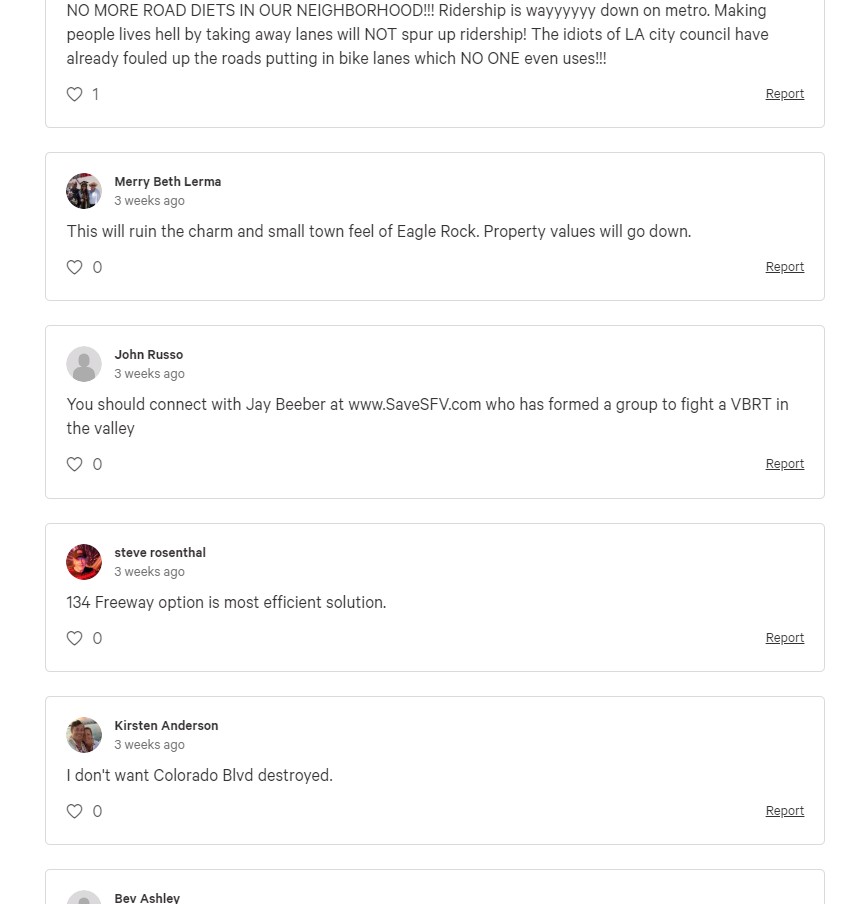The image size is (856, 904).
Task: Report Kirsten Anderson's comment
Action: pyautogui.click(x=784, y=811)
